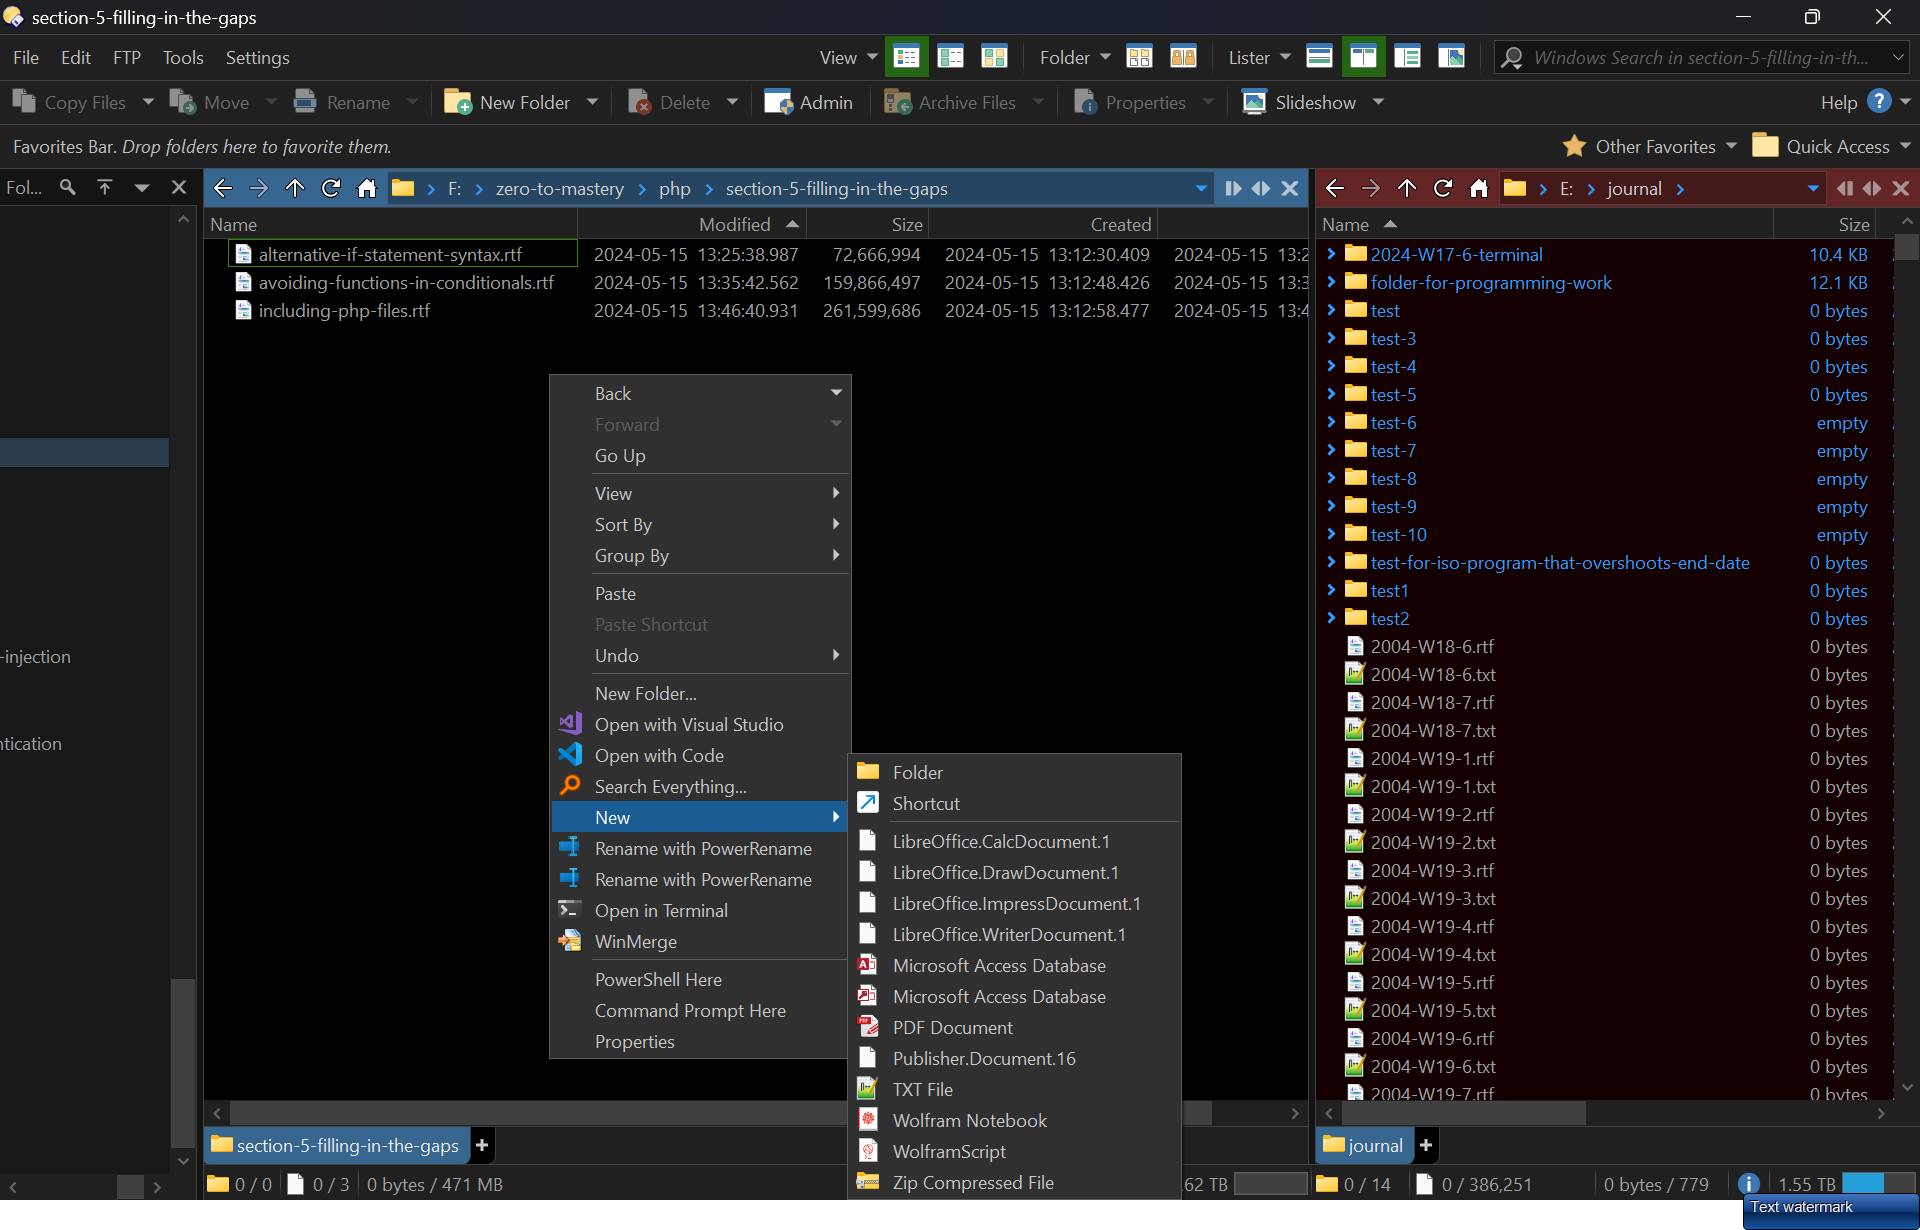Open the Settings menu

coord(257,57)
